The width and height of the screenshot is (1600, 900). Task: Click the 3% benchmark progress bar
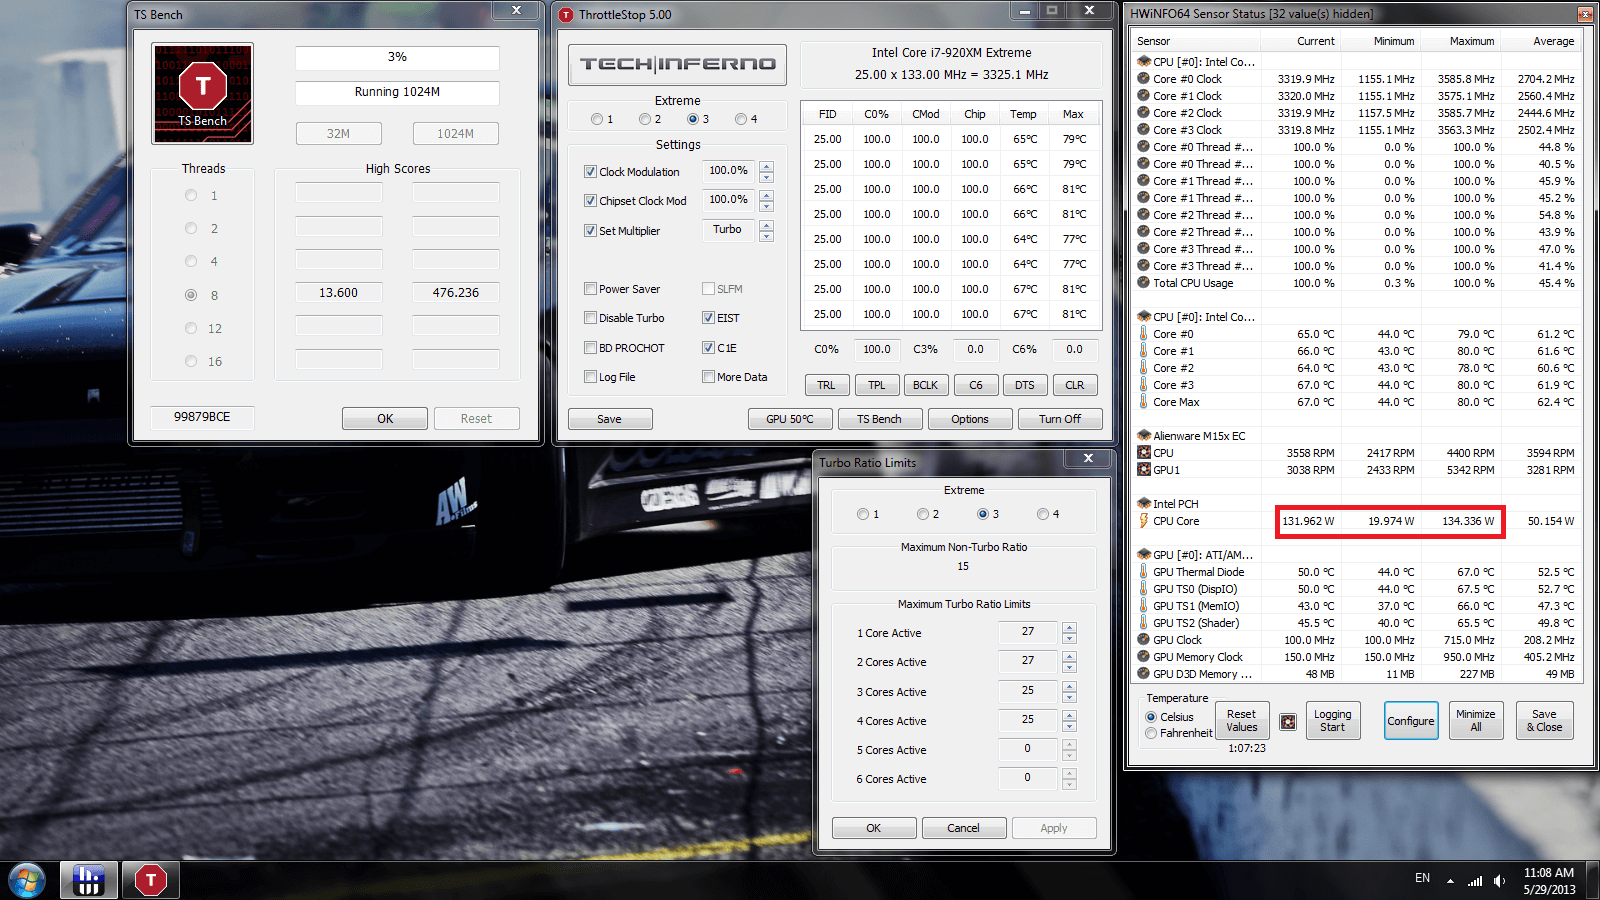397,58
